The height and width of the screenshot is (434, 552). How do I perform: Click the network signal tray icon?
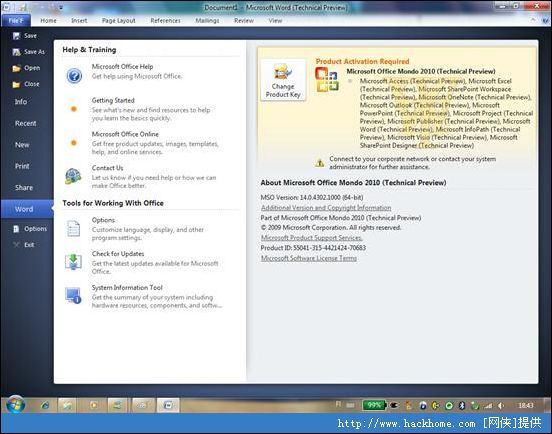(x=488, y=406)
